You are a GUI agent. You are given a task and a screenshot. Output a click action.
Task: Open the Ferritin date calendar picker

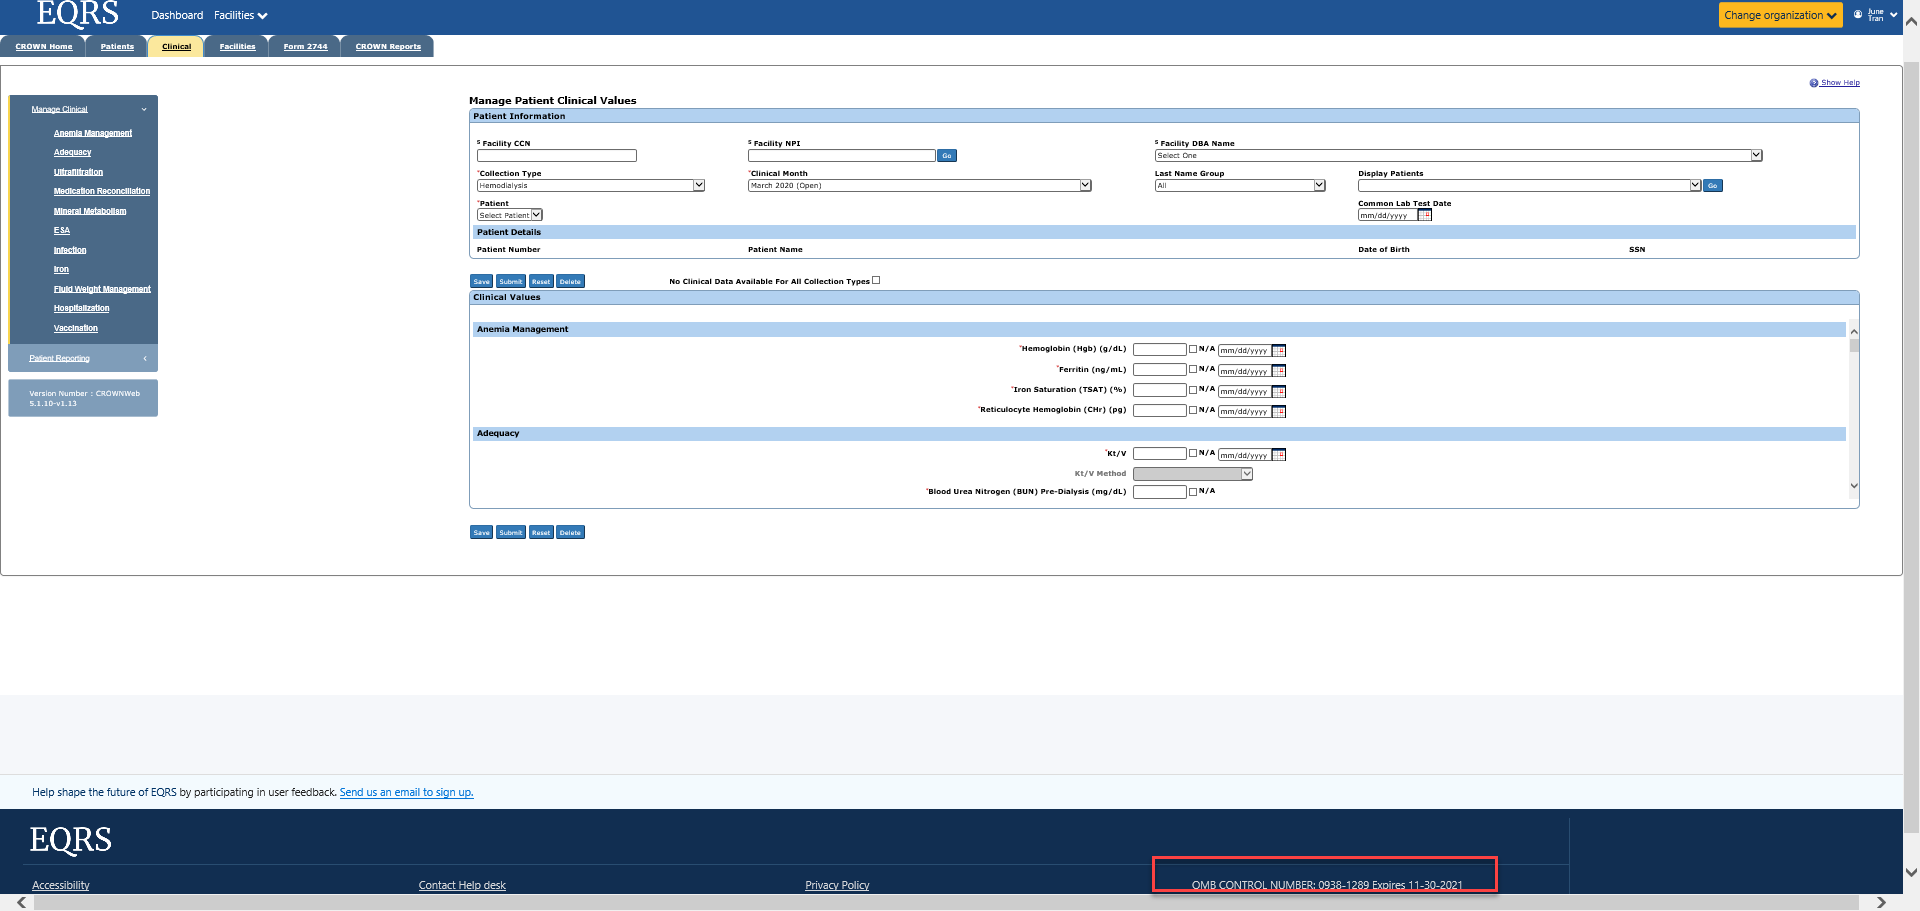tap(1278, 371)
